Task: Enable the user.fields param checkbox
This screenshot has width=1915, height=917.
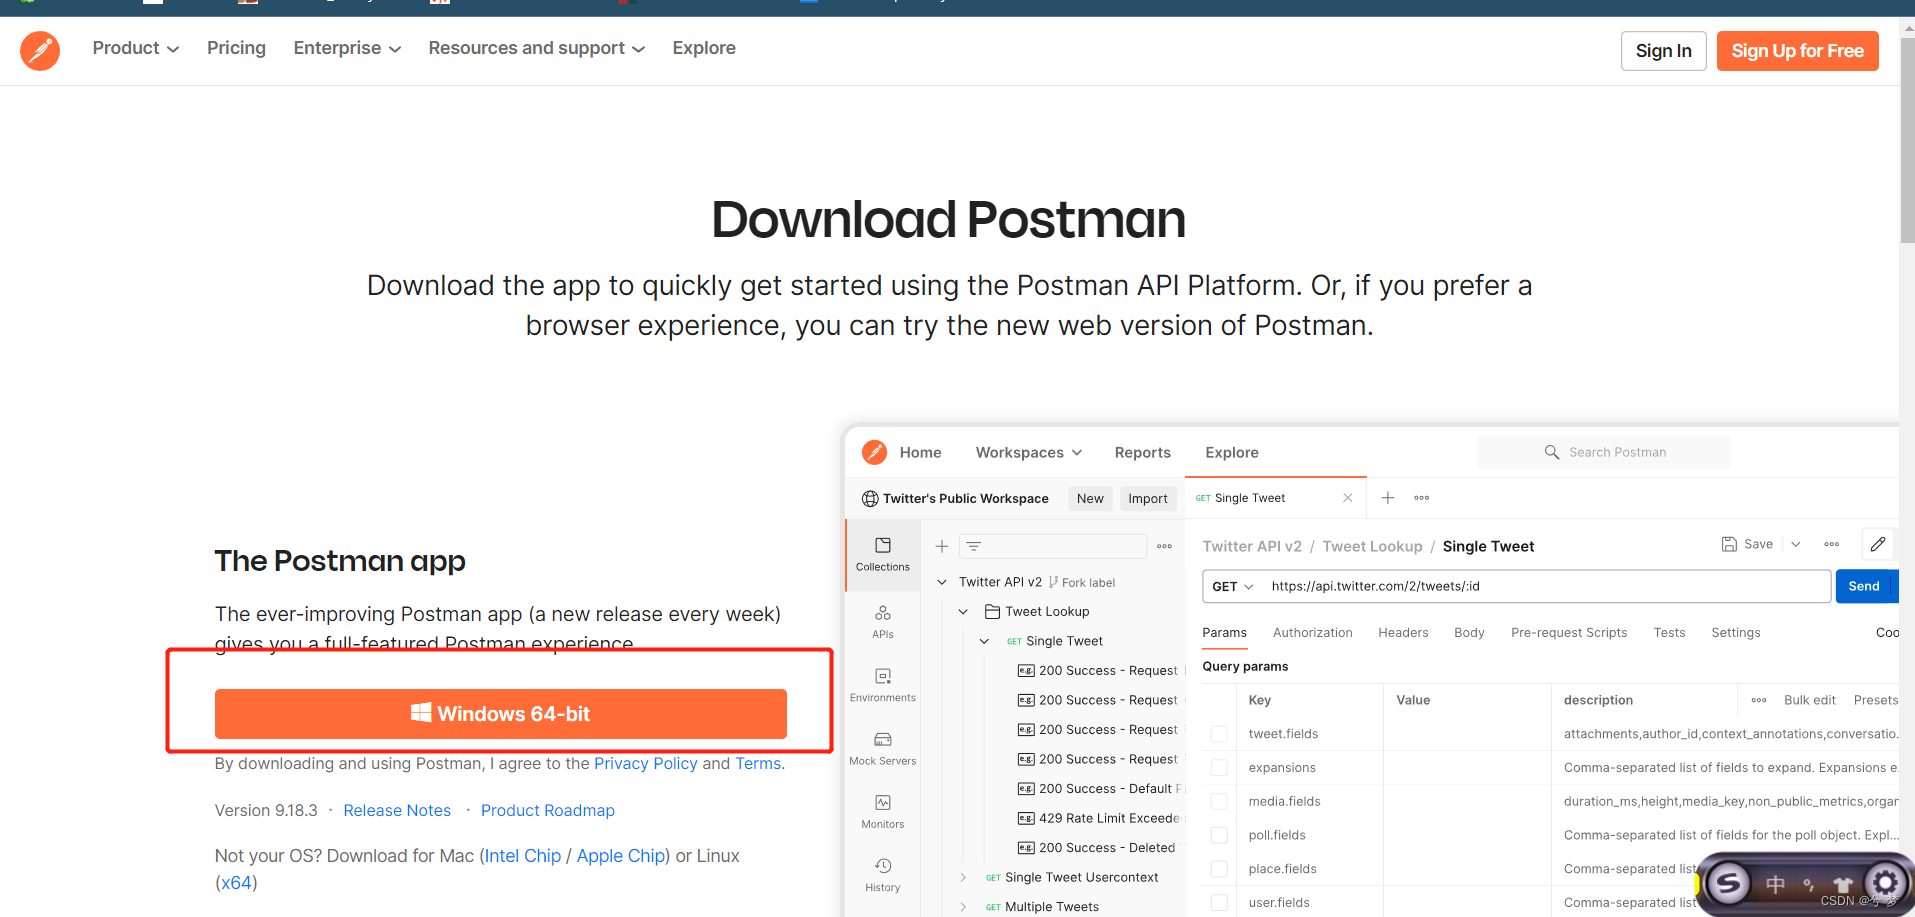Action: click(x=1219, y=903)
